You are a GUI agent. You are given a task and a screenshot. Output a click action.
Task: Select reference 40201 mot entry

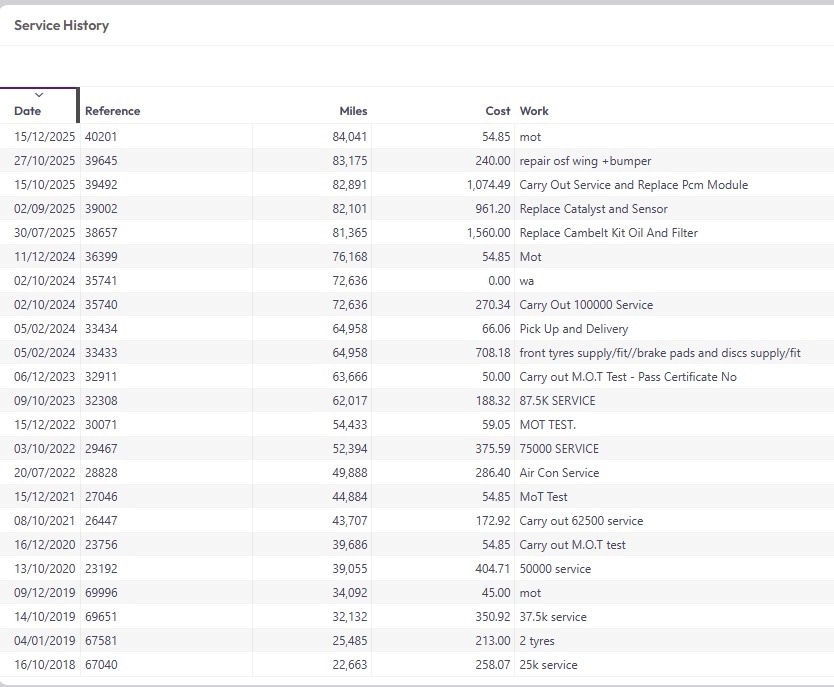pos(101,137)
